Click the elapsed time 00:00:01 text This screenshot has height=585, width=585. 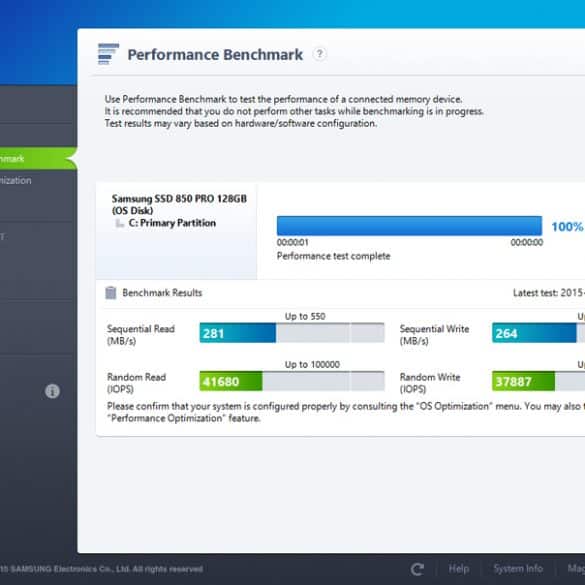292,243
